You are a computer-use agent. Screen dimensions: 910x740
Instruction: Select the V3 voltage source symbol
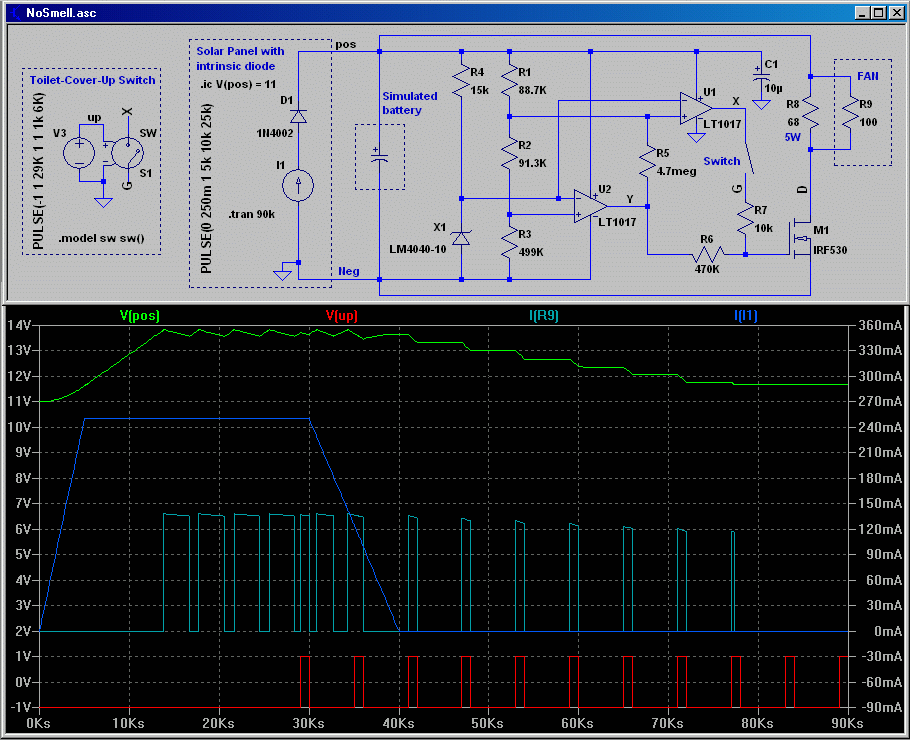[x=79, y=153]
